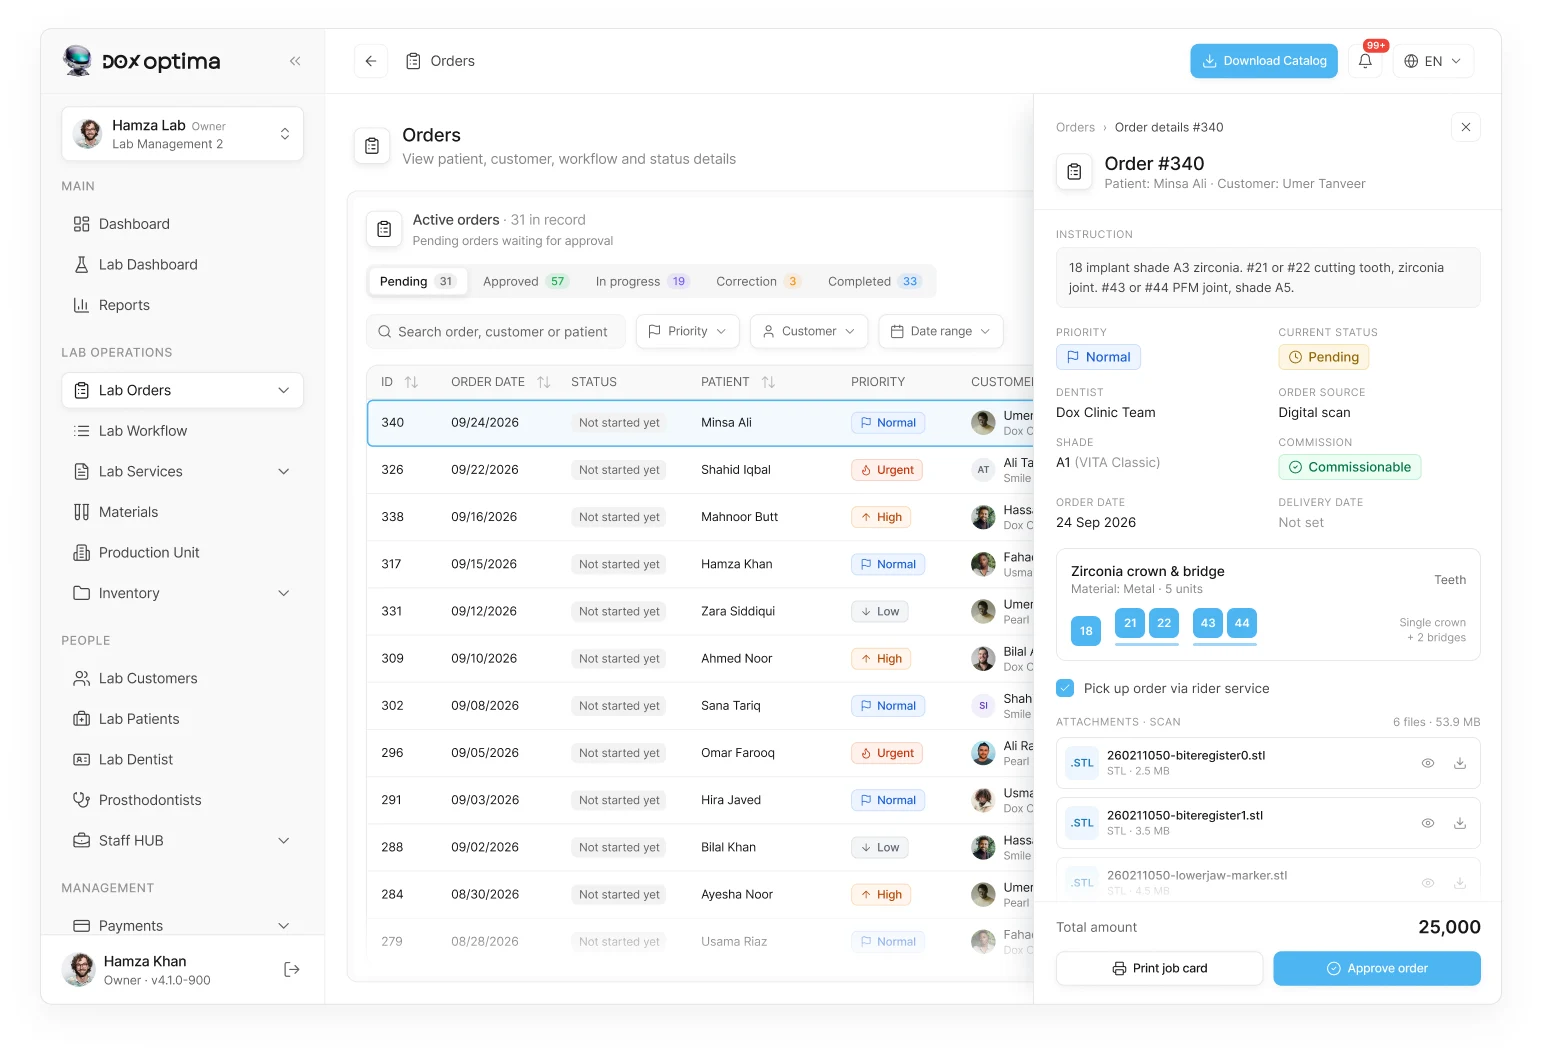
Task: Sort orders by Patient column arrows
Action: click(768, 382)
